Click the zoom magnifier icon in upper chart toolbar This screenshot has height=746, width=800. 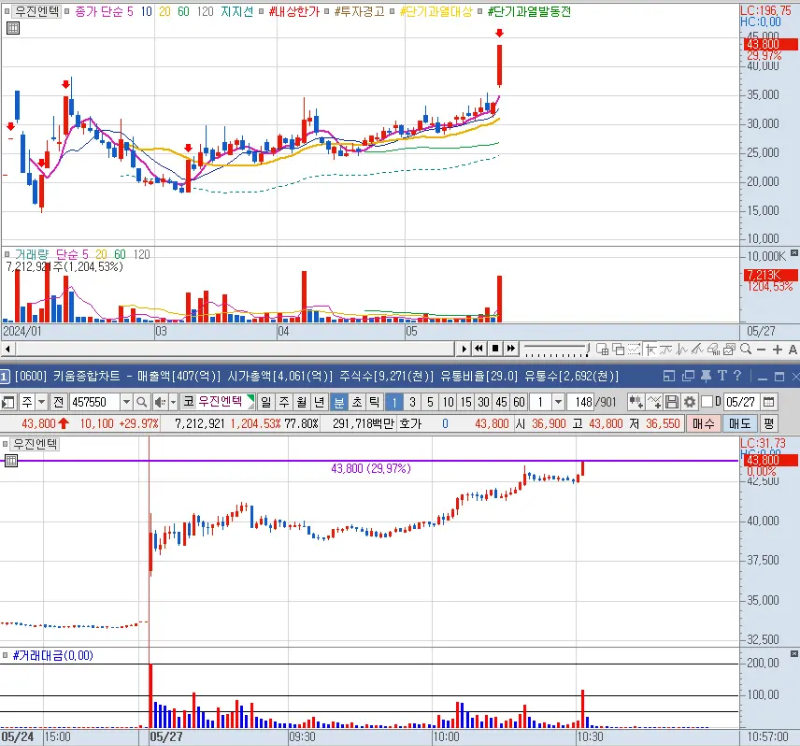pyautogui.click(x=745, y=349)
